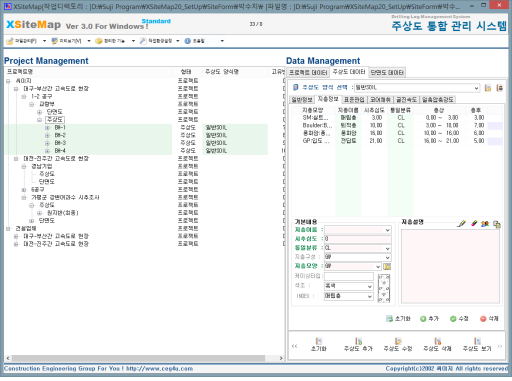Viewport: 512px width, 381px height.
Task: Select the 건설업체 root node
Action: 26,229
